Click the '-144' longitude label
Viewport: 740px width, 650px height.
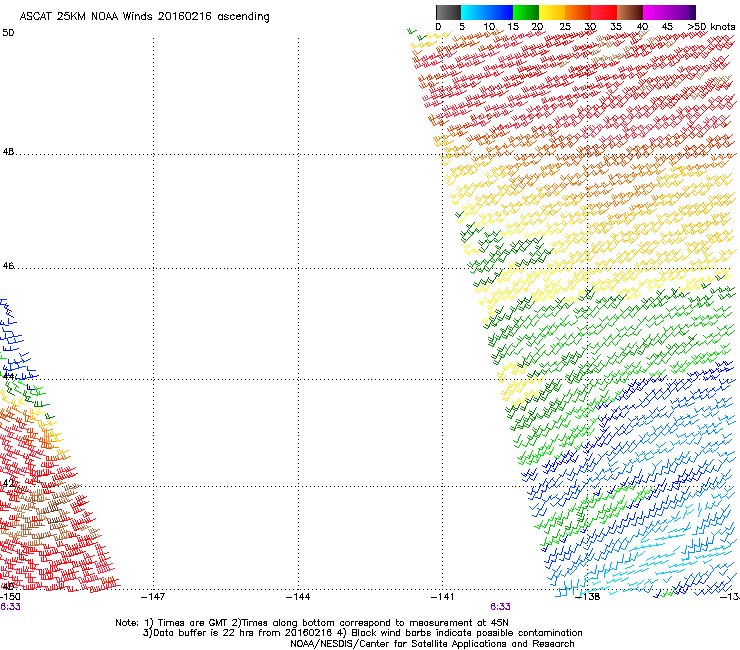coord(298,597)
